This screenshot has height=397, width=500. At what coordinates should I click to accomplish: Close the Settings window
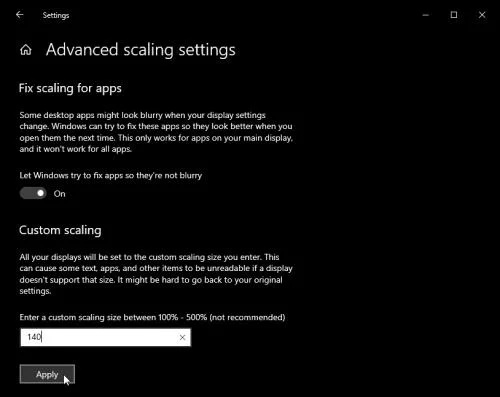click(482, 15)
